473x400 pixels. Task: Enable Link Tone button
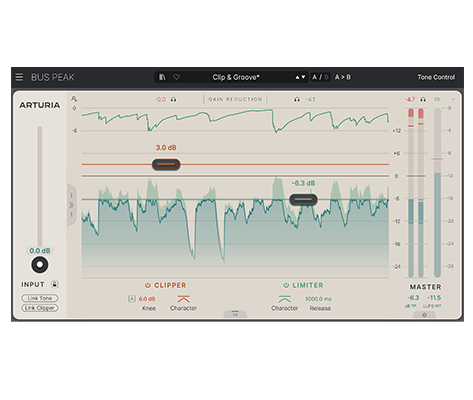(x=40, y=298)
